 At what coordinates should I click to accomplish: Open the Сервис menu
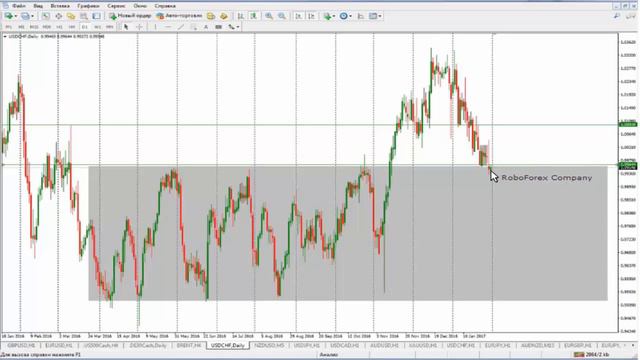pyautogui.click(x=116, y=6)
